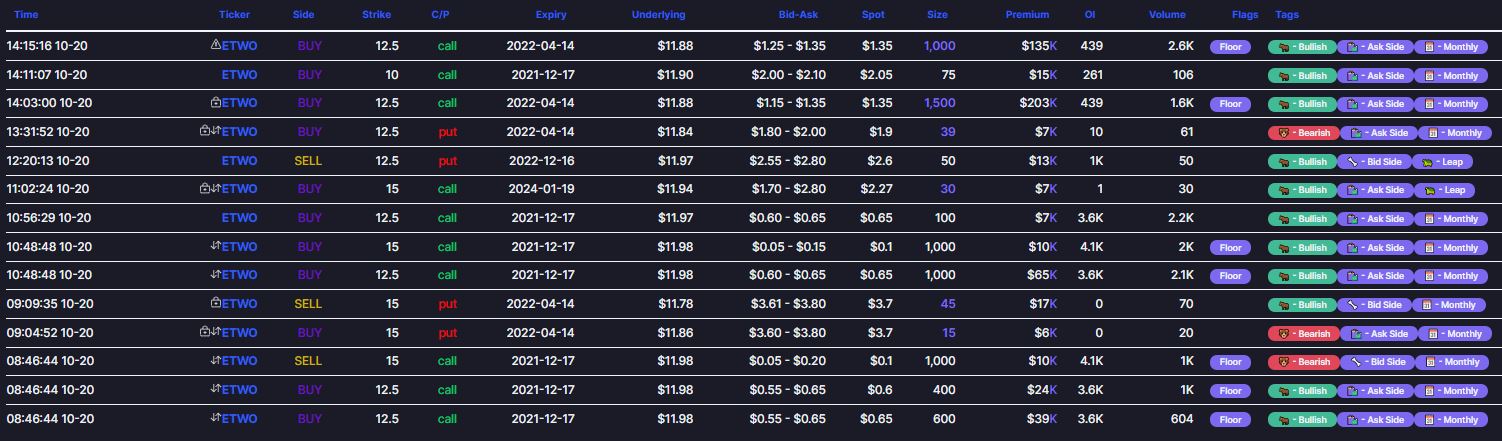Click the lock icon beside ETWO at 14:03:00
This screenshot has height=441, width=1502.
click(215, 103)
